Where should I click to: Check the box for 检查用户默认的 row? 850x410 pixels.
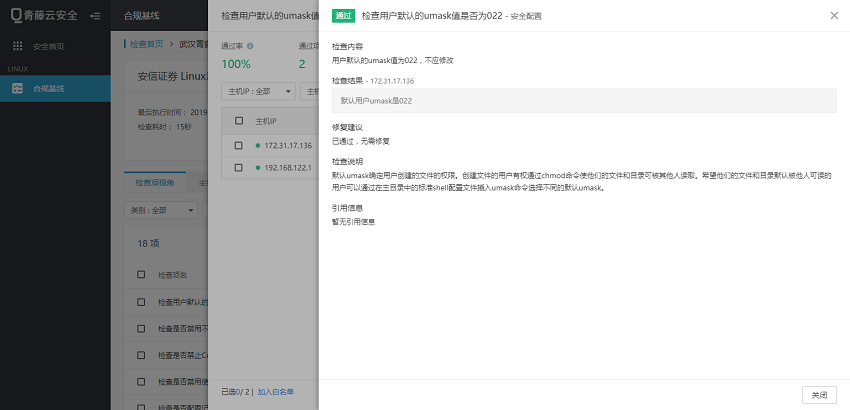(x=141, y=302)
